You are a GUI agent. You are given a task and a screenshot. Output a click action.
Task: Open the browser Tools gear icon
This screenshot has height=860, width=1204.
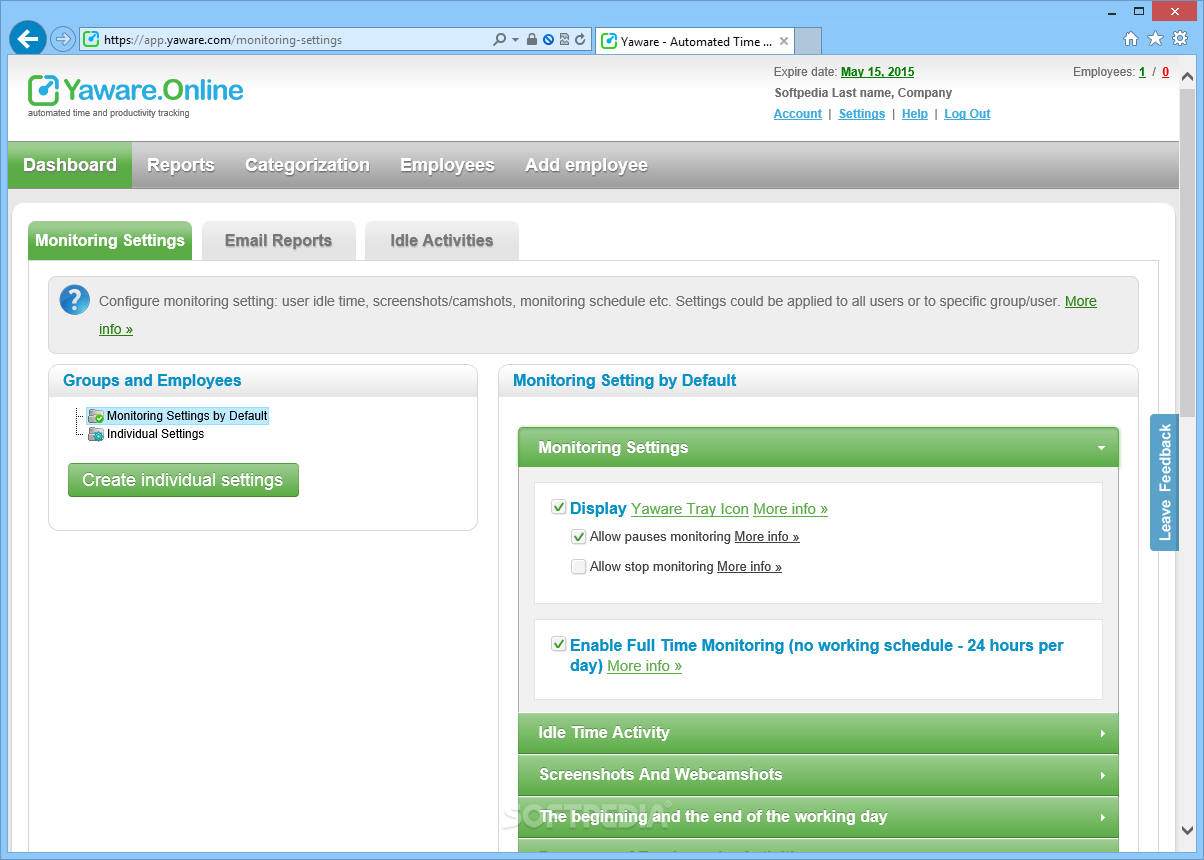[x=1180, y=39]
